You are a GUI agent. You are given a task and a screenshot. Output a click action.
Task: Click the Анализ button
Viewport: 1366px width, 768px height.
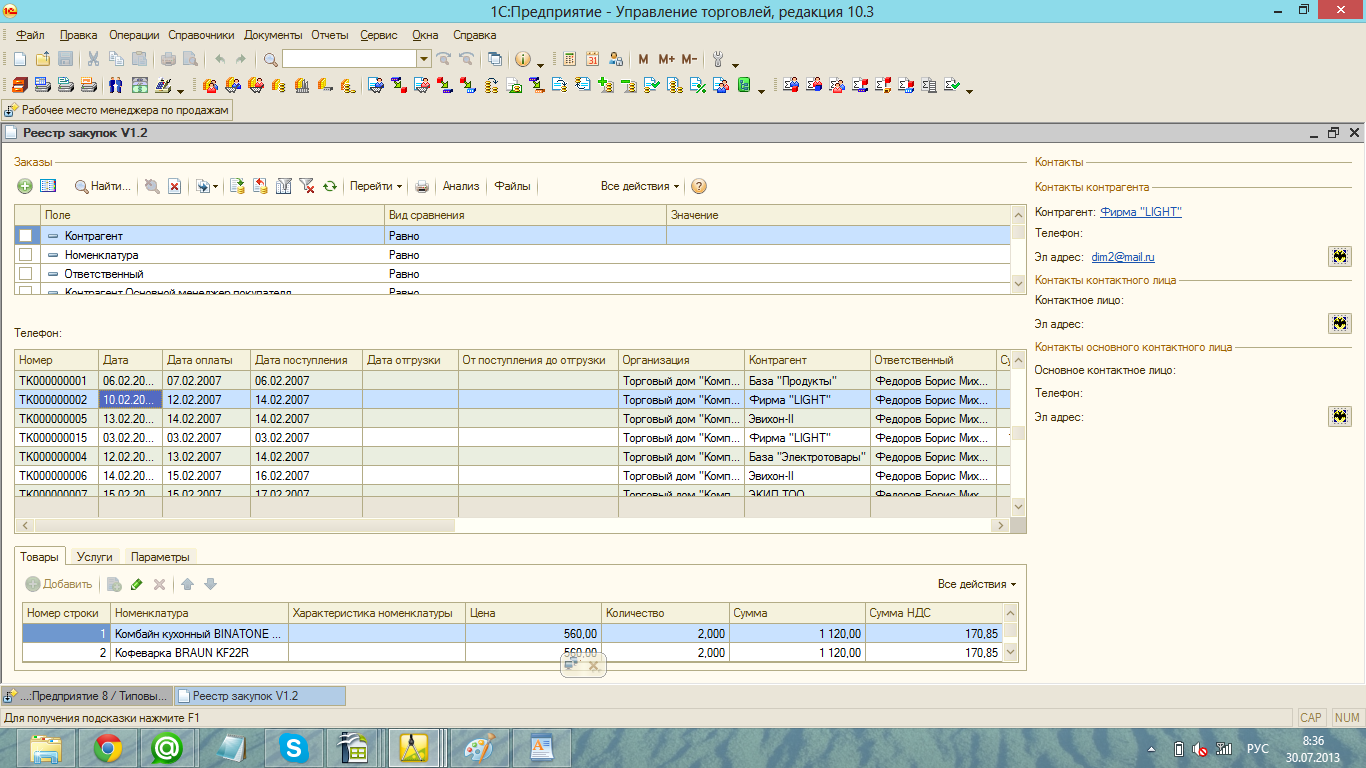(x=461, y=186)
